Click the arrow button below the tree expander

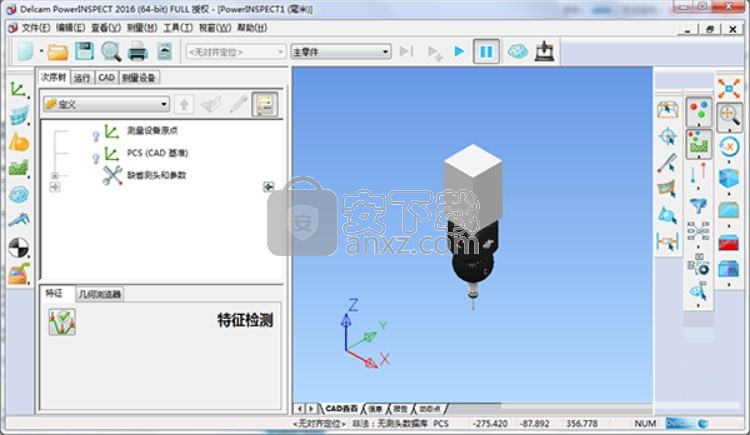click(x=55, y=187)
